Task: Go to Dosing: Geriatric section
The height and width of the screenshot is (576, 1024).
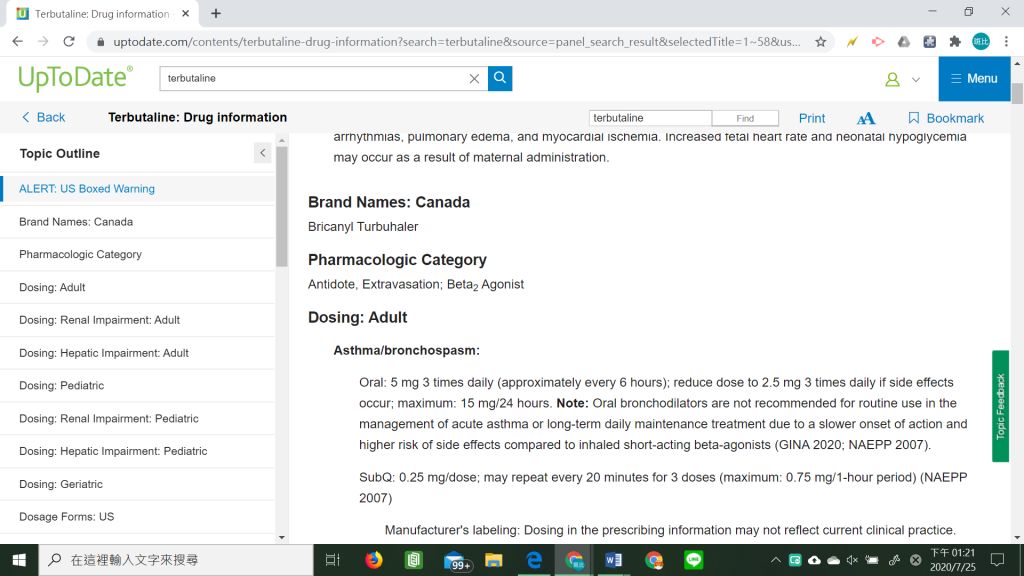Action: pyautogui.click(x=60, y=484)
